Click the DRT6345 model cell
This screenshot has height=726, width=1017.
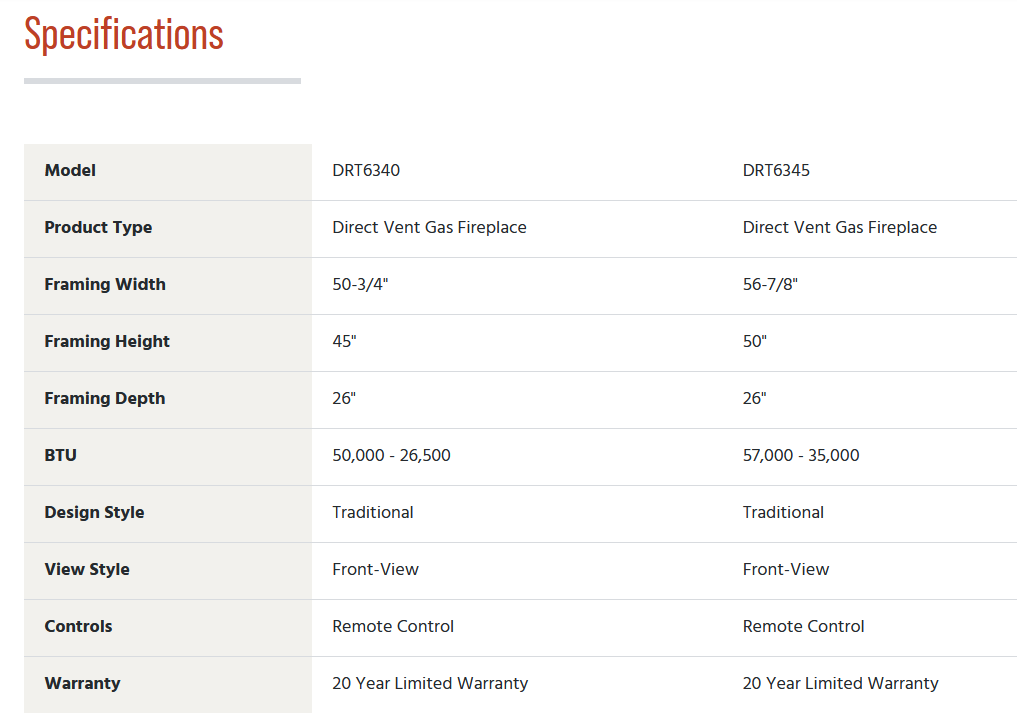[x=776, y=171]
